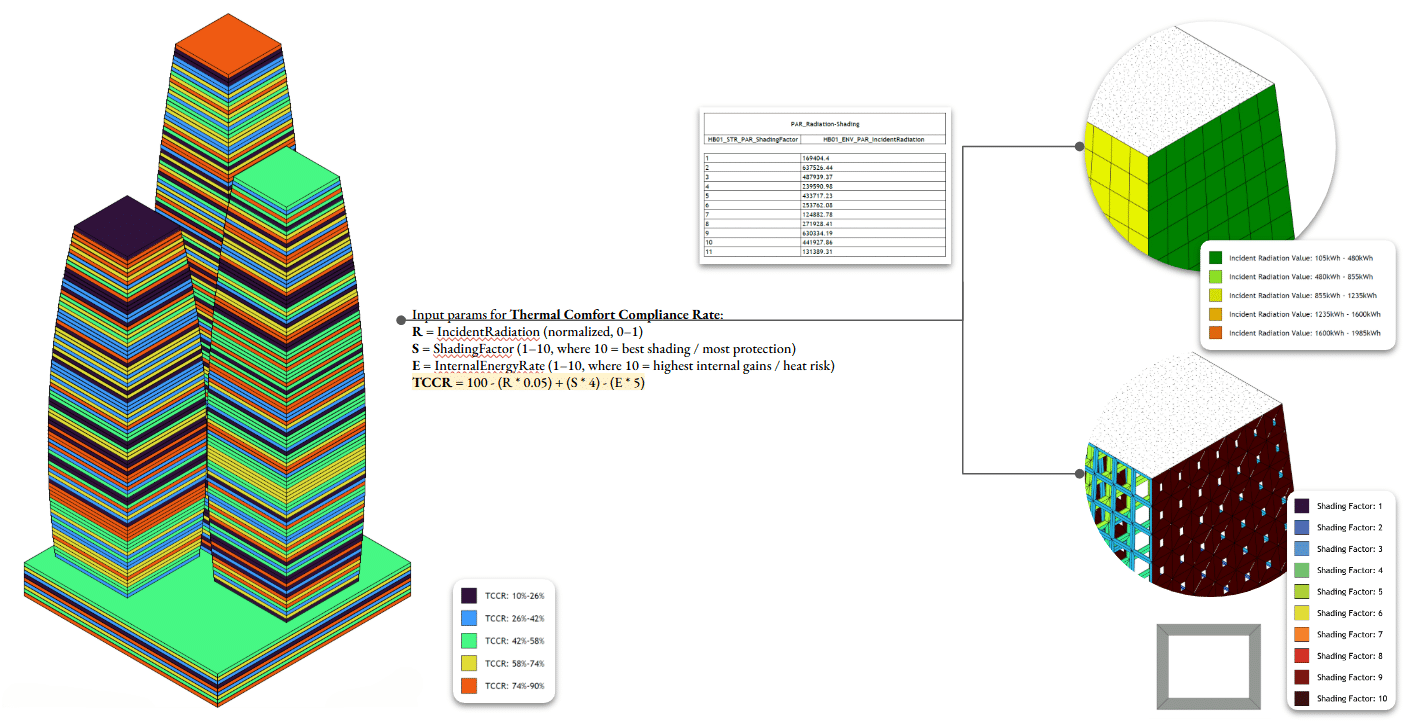Click the orange Shading Factor: 7 swatch
Viewport: 1420px width, 724px height.
tap(1302, 635)
